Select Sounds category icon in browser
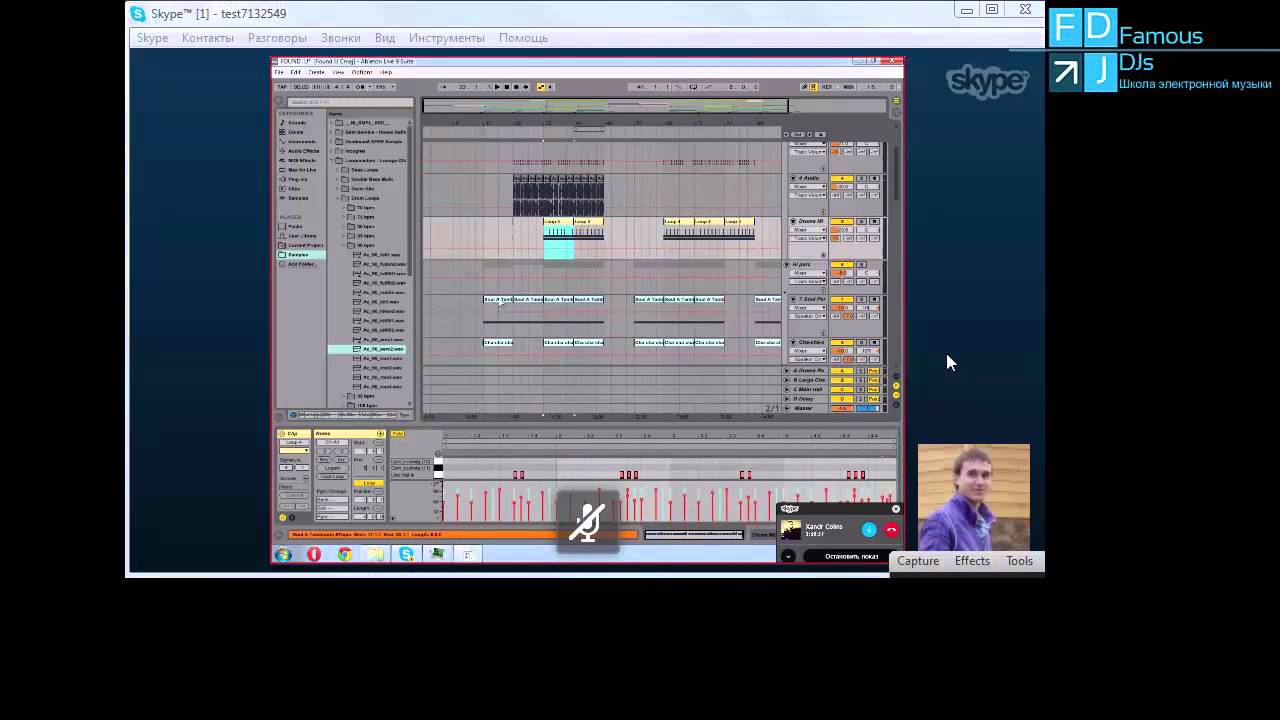Image resolution: width=1280 pixels, height=720 pixels. [282, 122]
